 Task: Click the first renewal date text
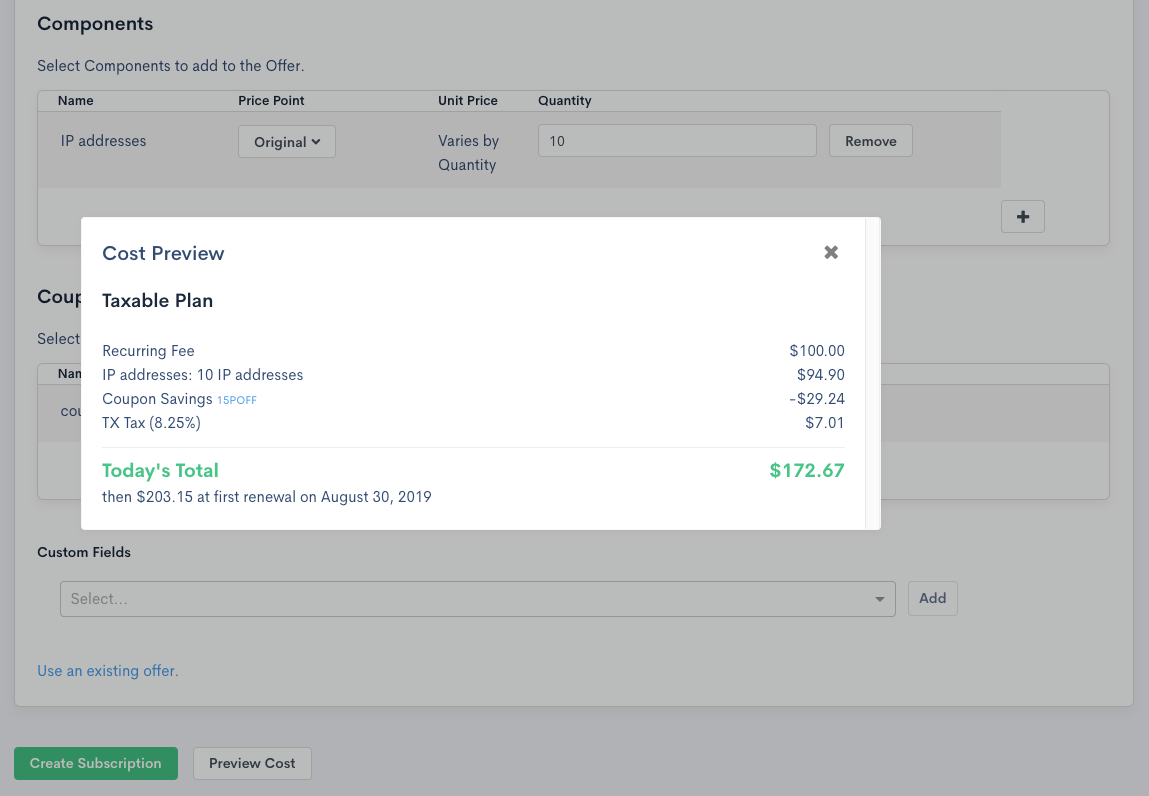coord(267,497)
